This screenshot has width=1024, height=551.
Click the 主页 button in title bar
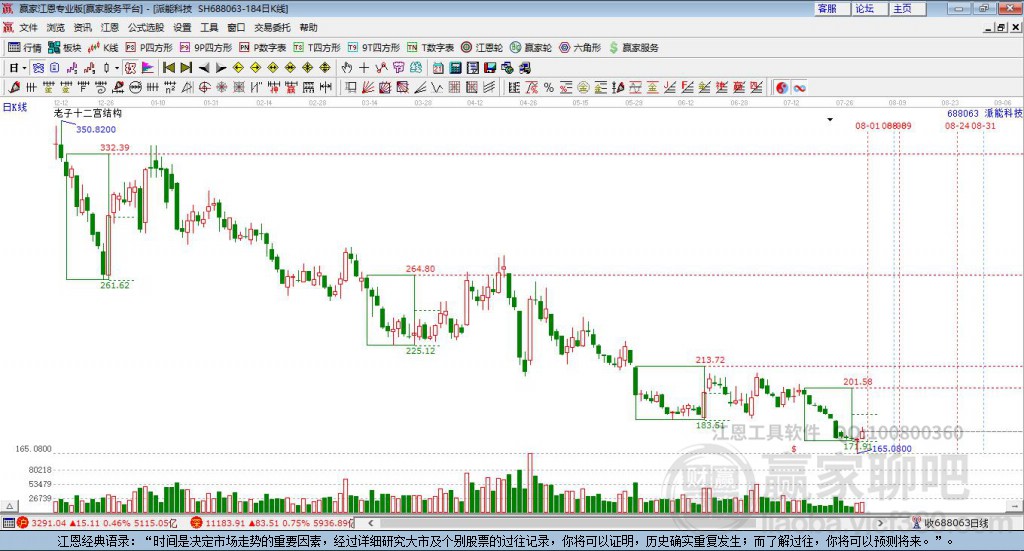pos(907,8)
